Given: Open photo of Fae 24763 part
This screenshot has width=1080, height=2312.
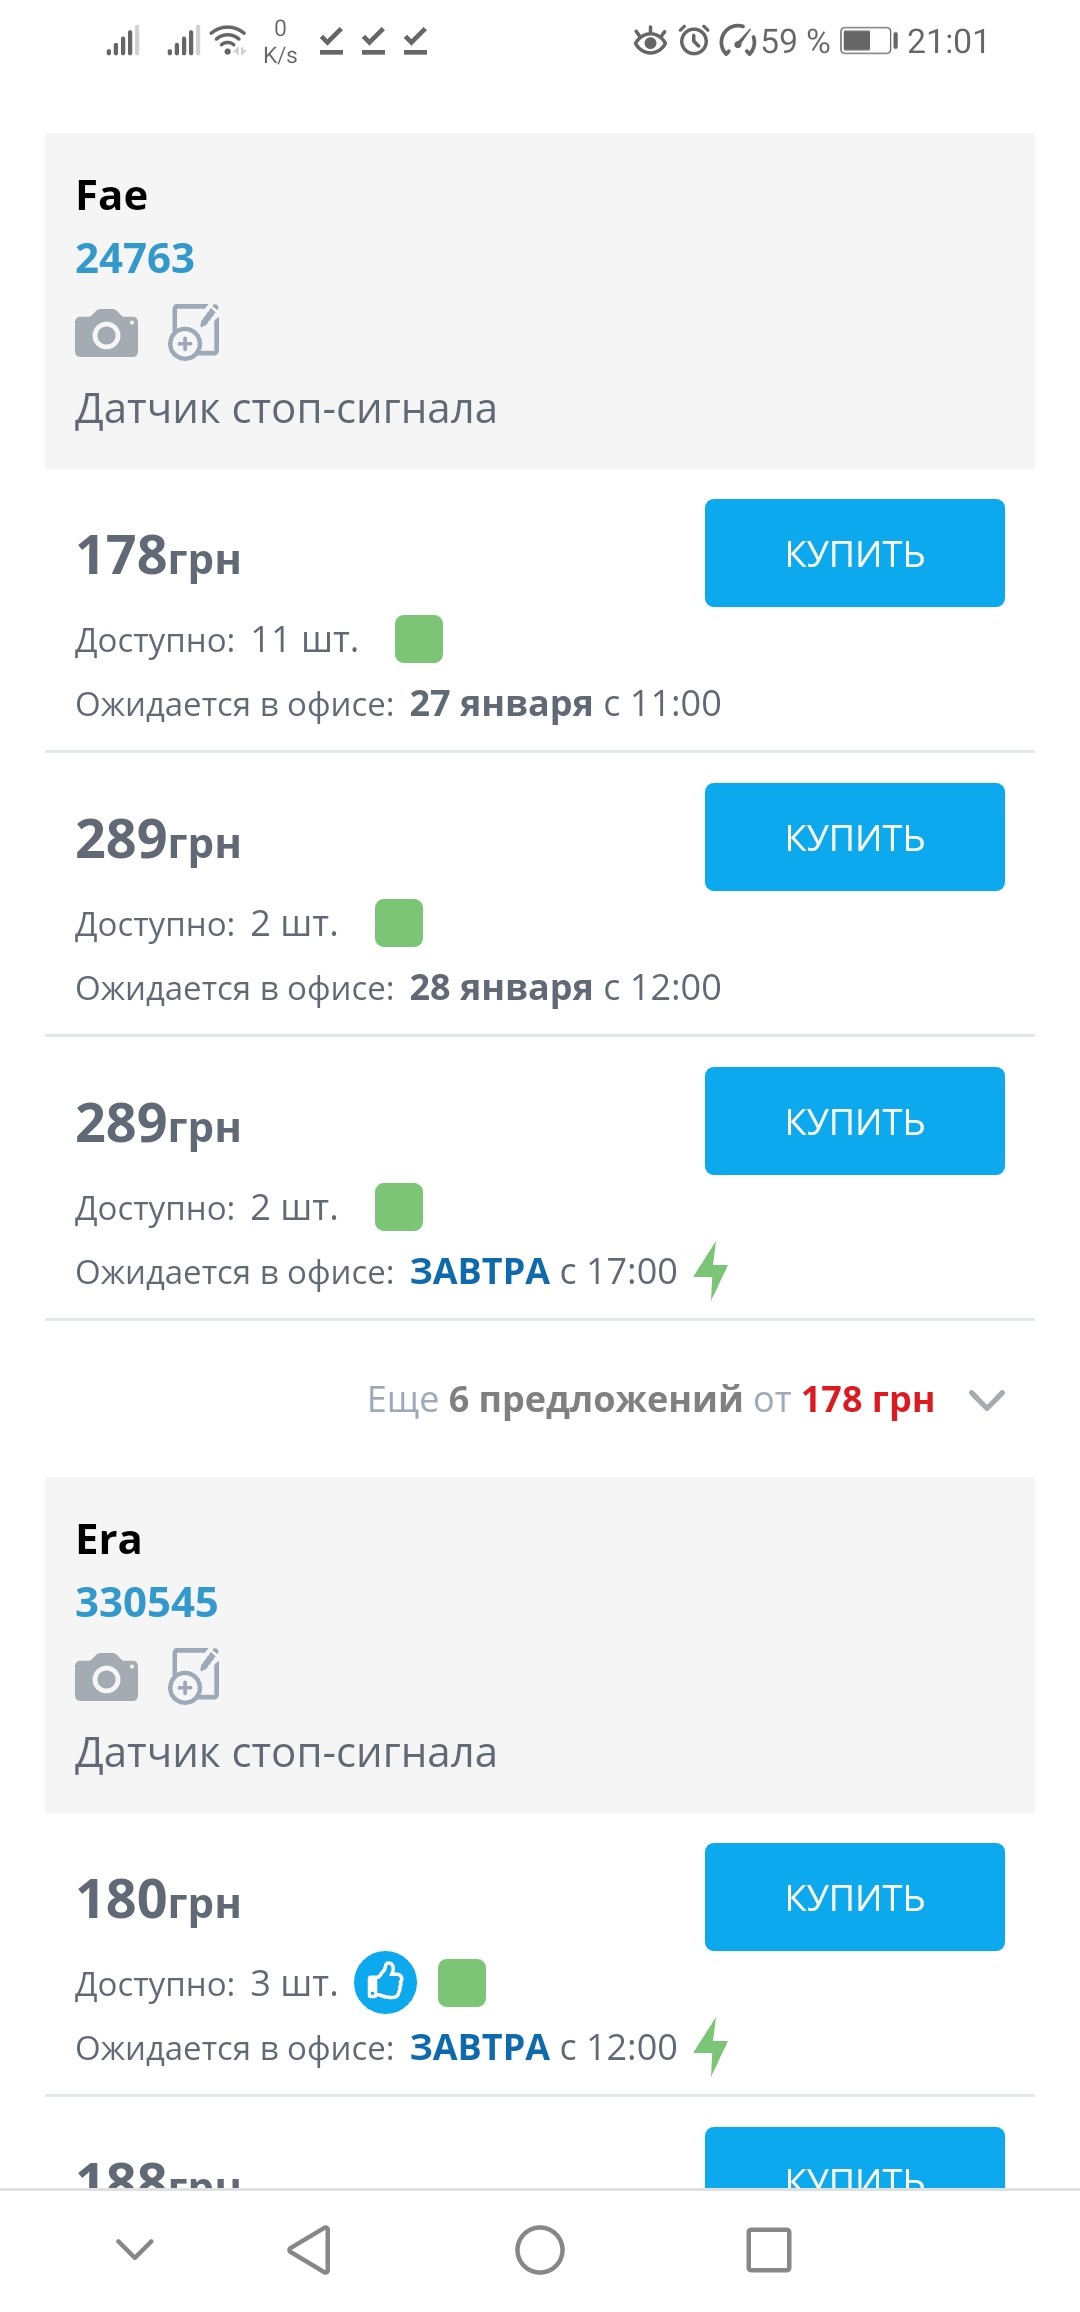Looking at the screenshot, I should point(106,333).
